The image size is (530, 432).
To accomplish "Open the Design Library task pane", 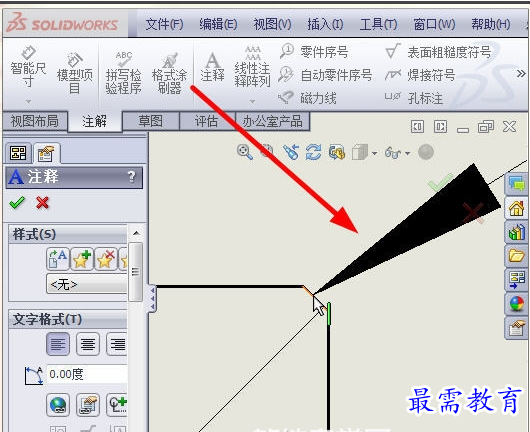I will tap(516, 233).
